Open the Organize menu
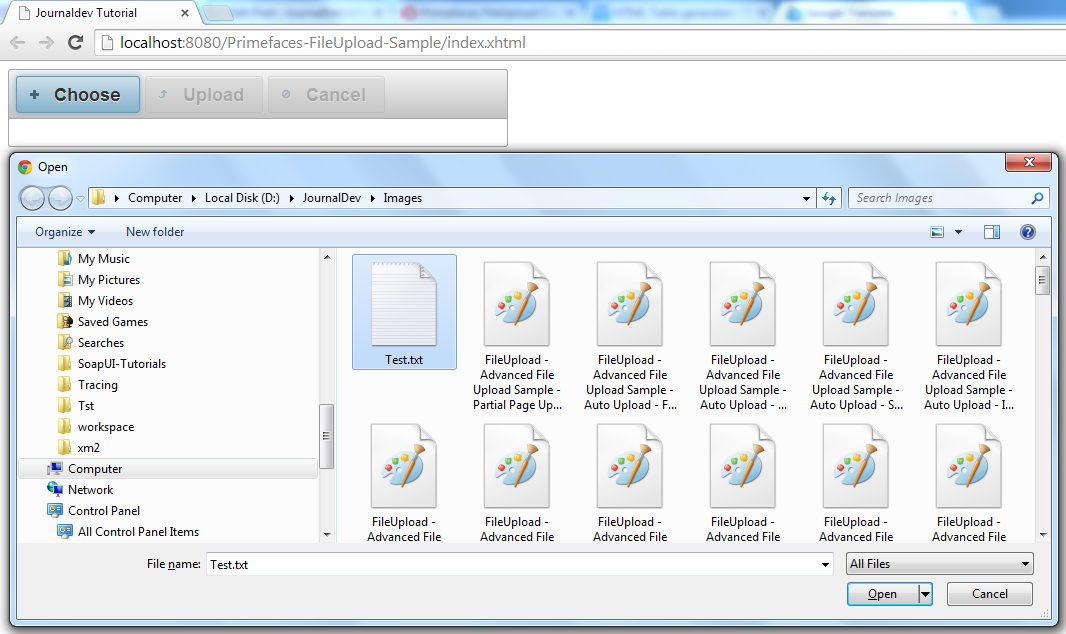 point(65,232)
